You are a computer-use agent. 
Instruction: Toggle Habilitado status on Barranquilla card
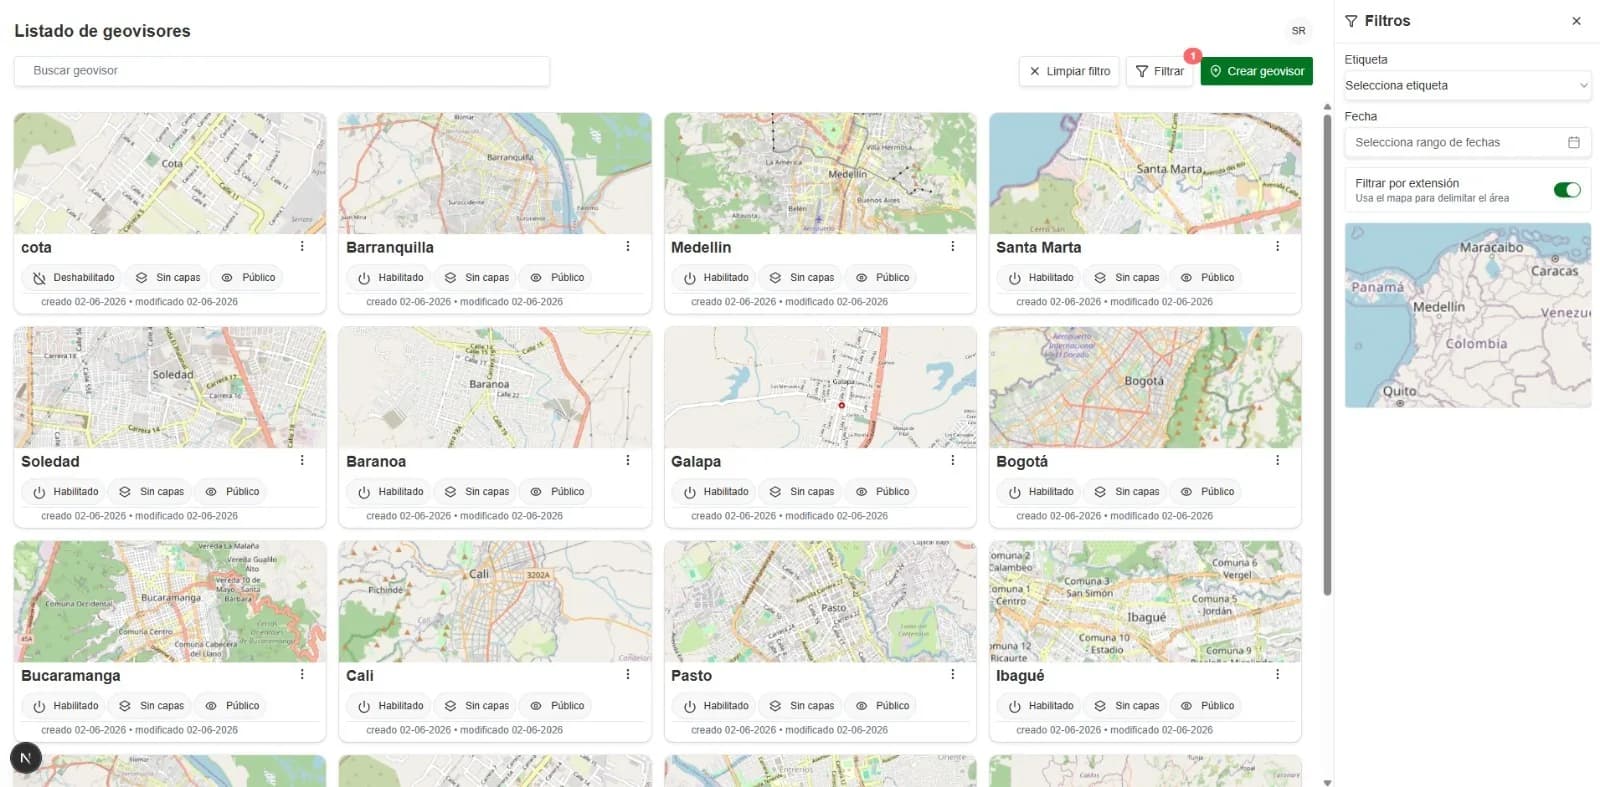[390, 278]
